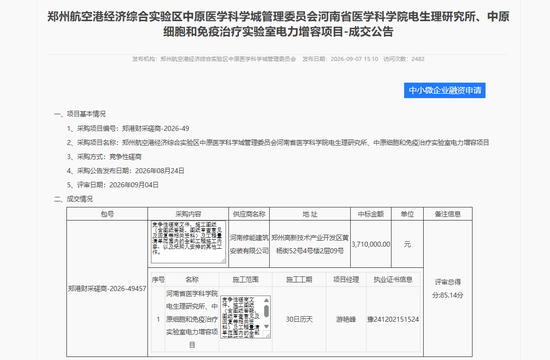The width and height of the screenshot is (550, 360).
Task: Click the 采购内容 column header
Action: click(x=188, y=214)
